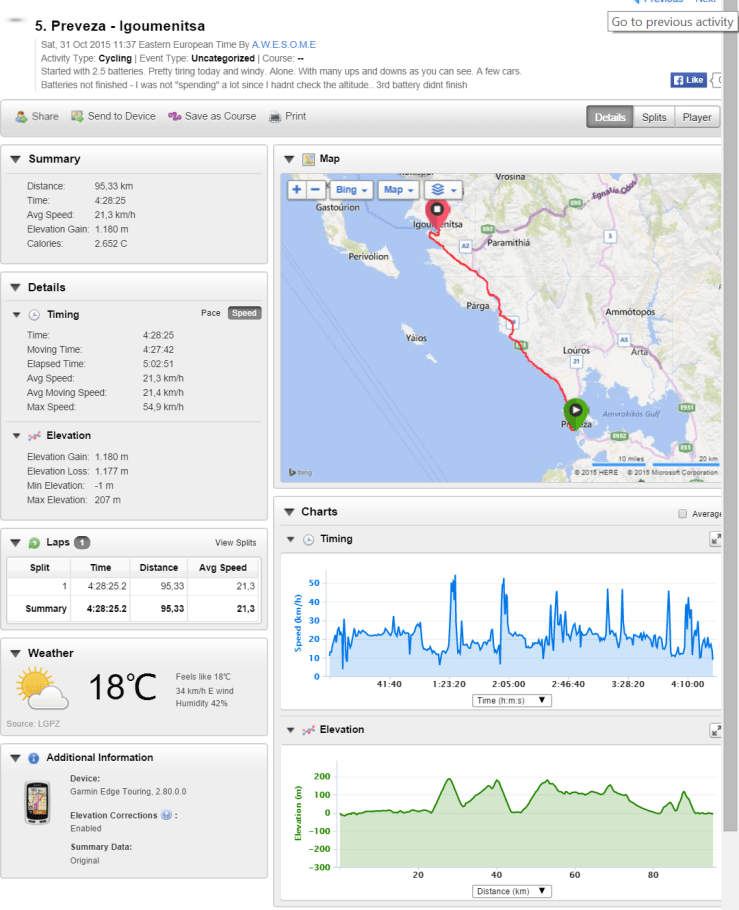The width and height of the screenshot is (739, 910).
Task: Open the View Splits link
Action: click(x=235, y=543)
